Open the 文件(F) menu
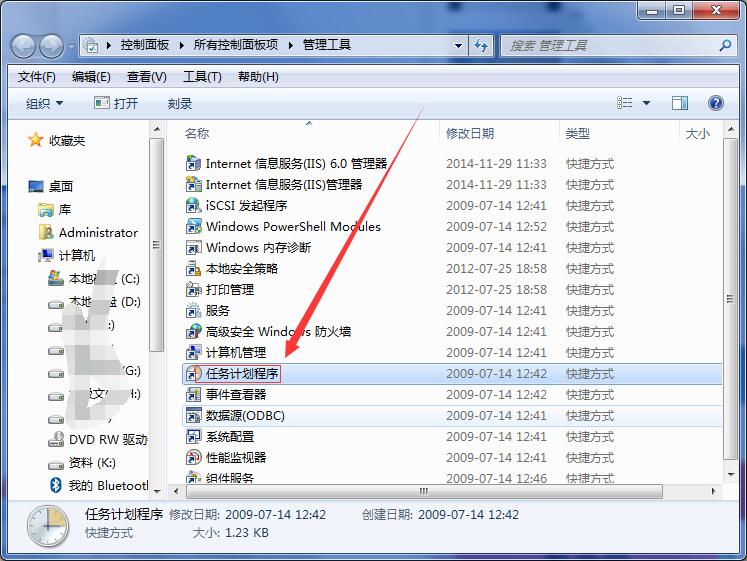 37,77
